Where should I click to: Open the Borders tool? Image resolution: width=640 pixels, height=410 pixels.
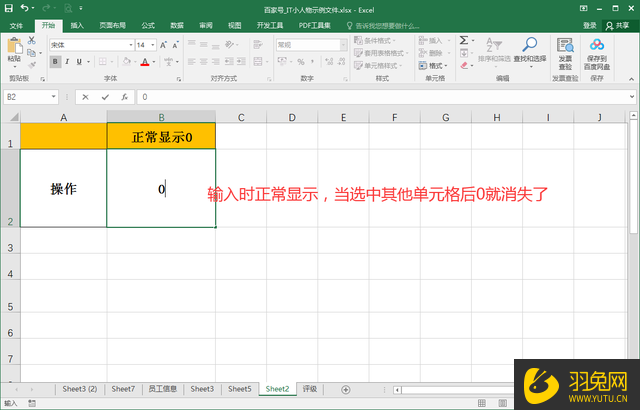coord(103,62)
